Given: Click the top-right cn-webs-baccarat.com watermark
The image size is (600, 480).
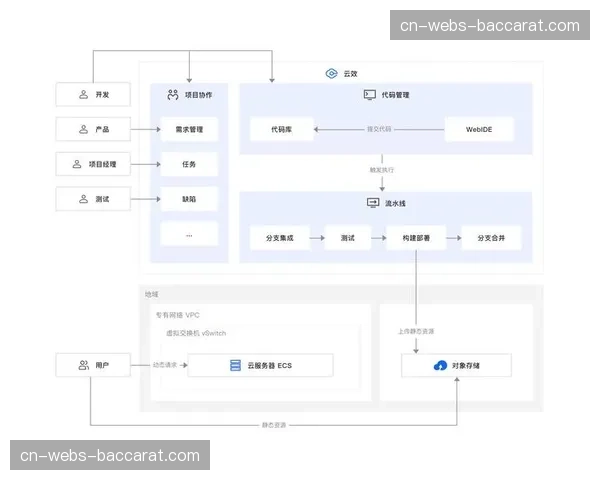Looking at the screenshot, I should tap(490, 25).
